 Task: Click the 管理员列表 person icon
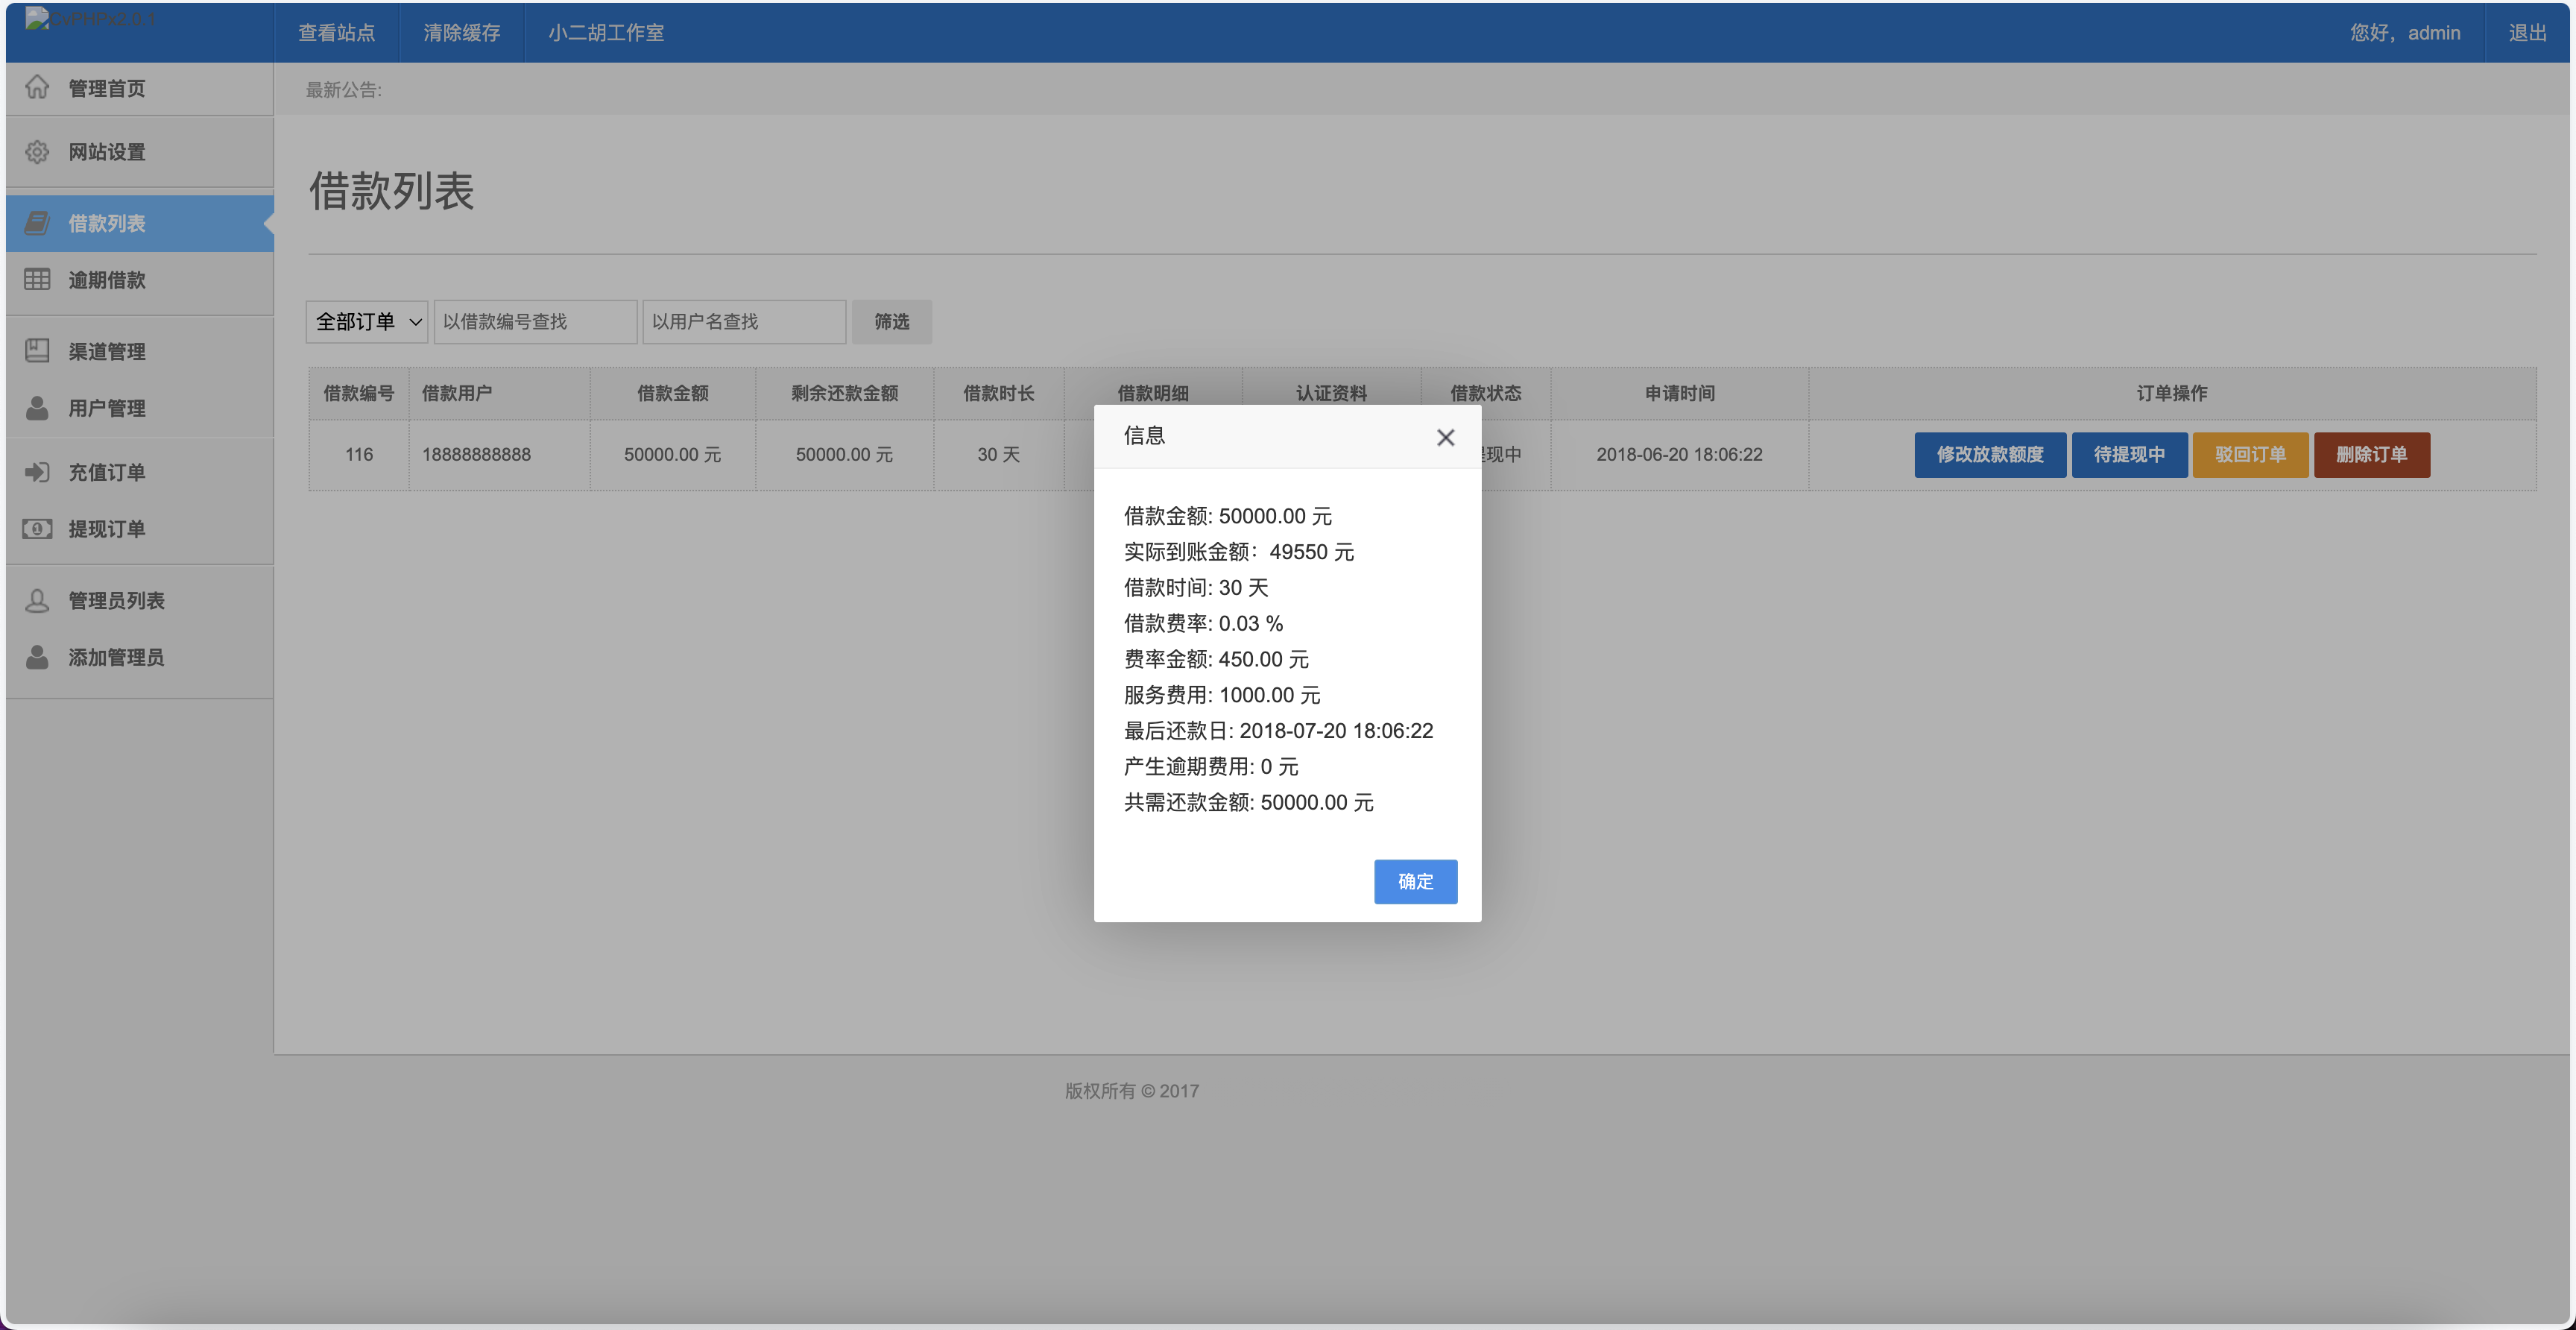(x=38, y=600)
